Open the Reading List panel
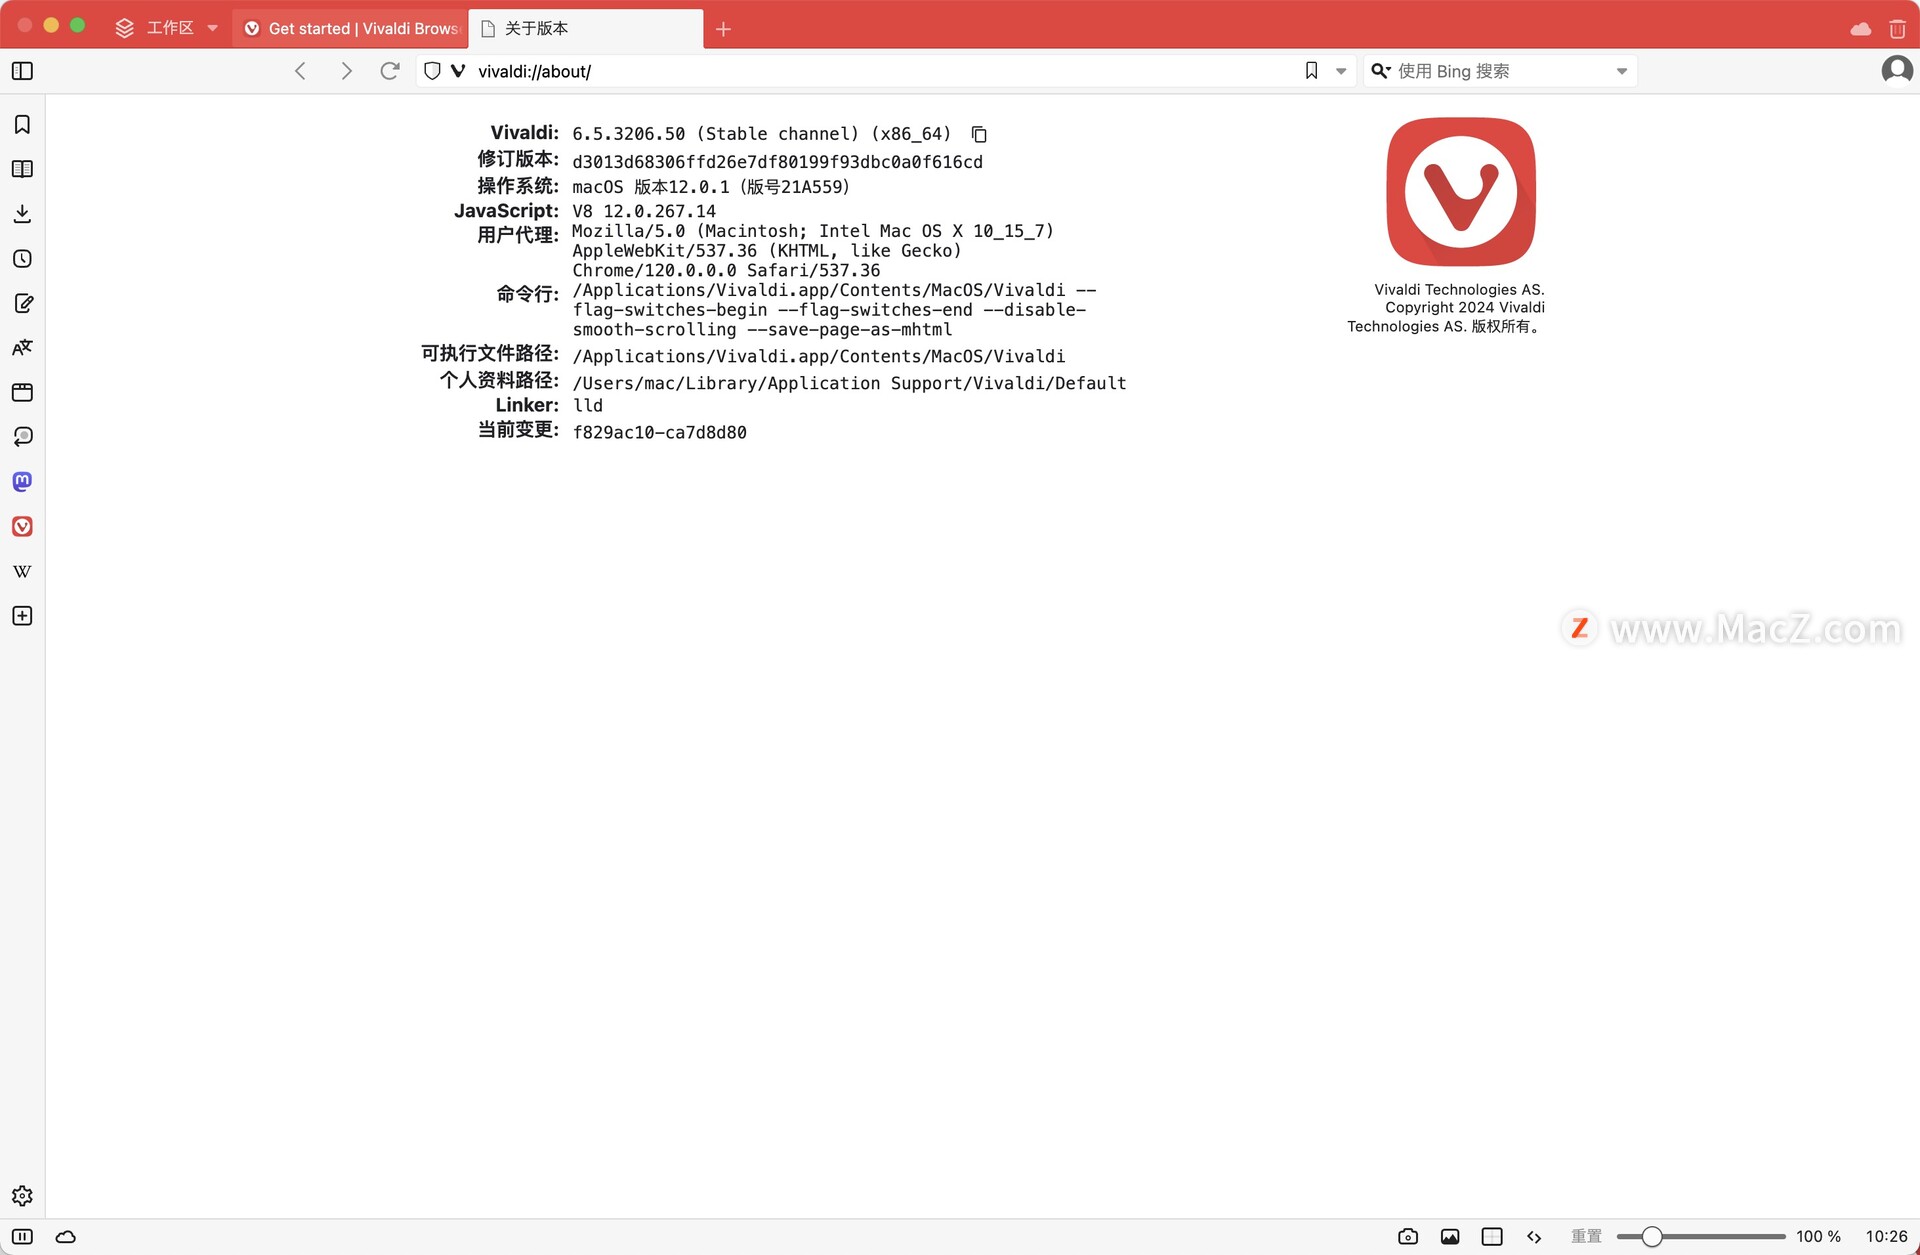This screenshot has height=1255, width=1920. tap(22, 169)
